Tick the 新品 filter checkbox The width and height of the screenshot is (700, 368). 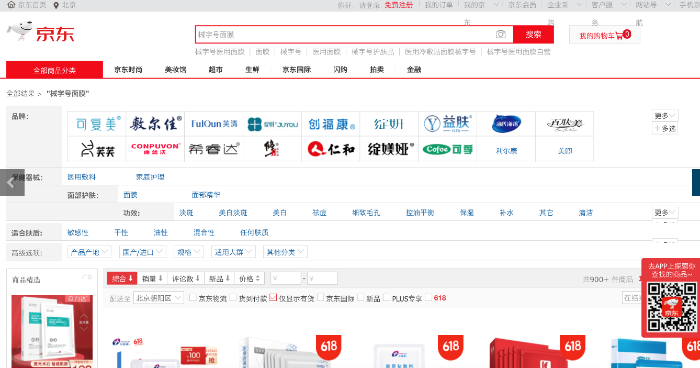pos(361,297)
